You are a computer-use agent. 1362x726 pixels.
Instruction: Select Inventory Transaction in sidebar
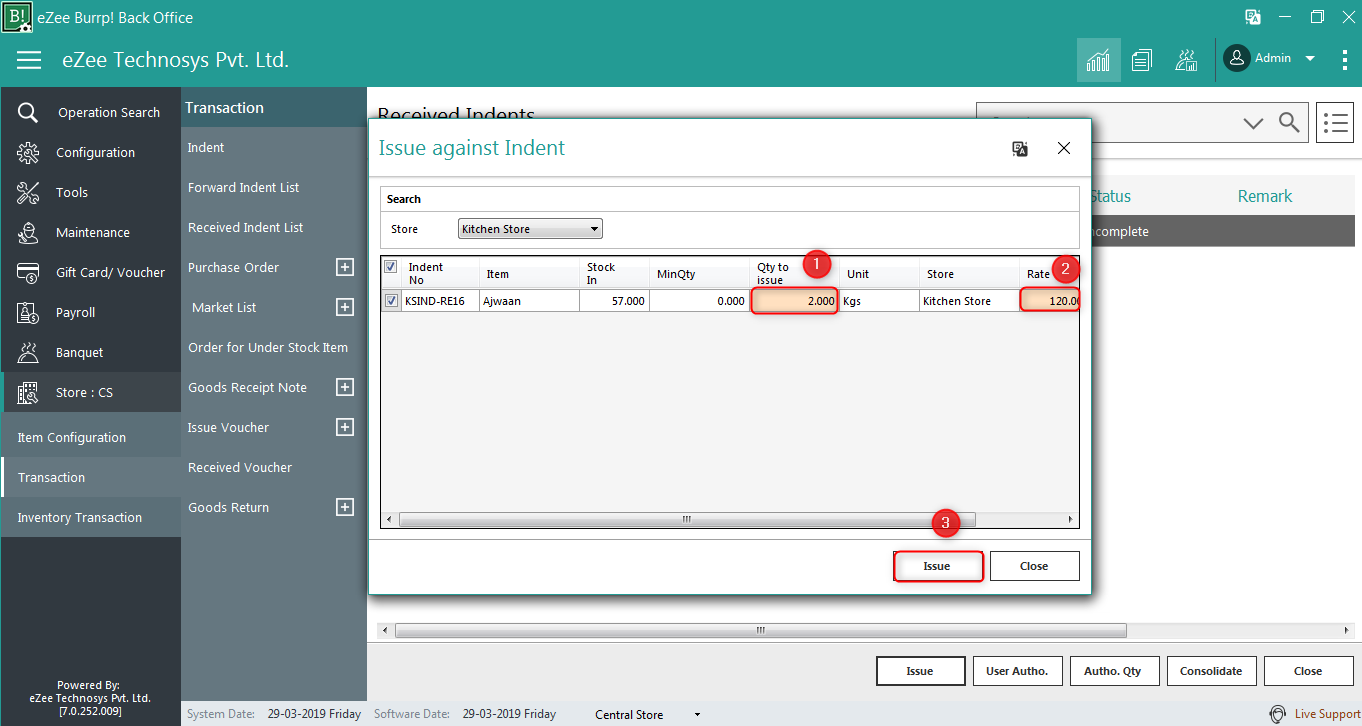tap(91, 517)
